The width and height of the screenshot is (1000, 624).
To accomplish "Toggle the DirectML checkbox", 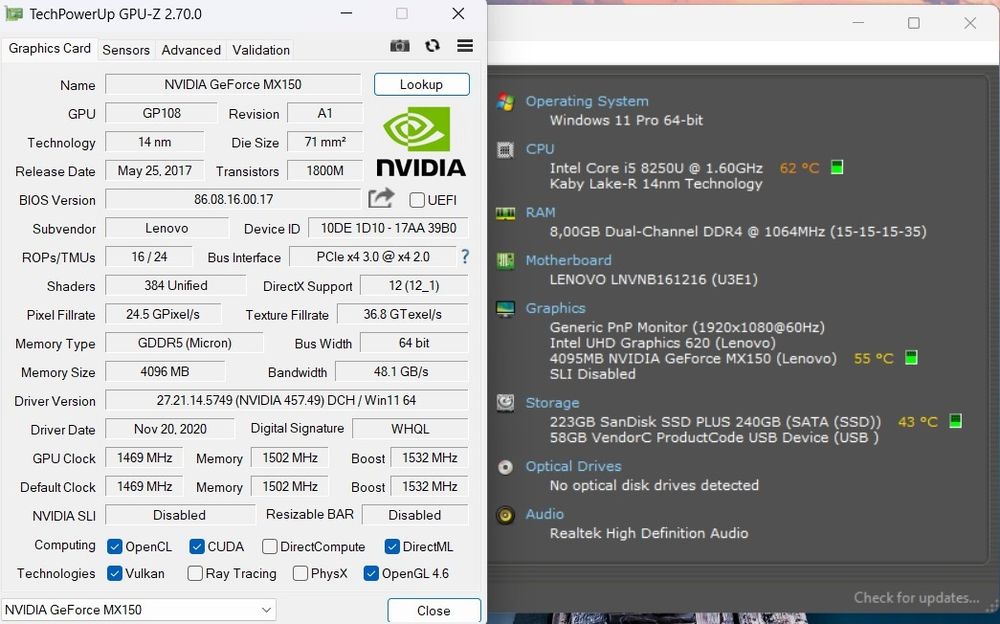I will 392,547.
